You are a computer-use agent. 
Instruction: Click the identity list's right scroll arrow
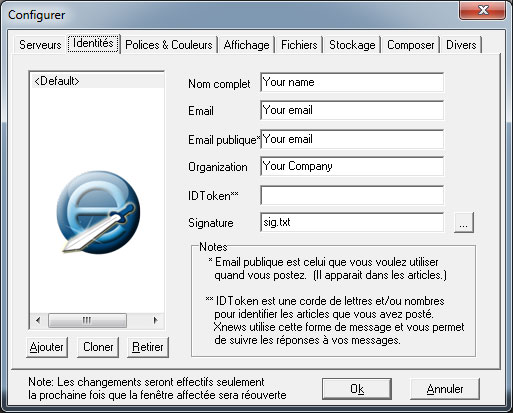coord(155,321)
